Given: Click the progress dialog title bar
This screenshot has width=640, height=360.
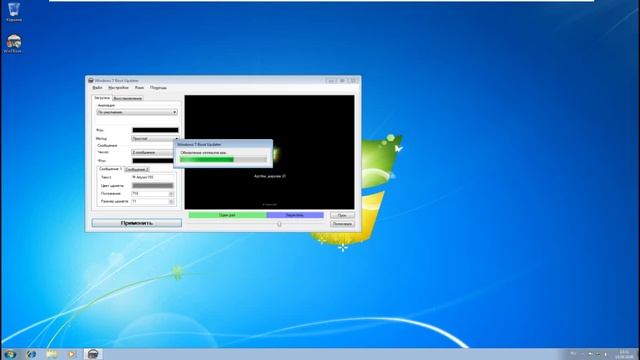Looking at the screenshot, I should point(223,144).
